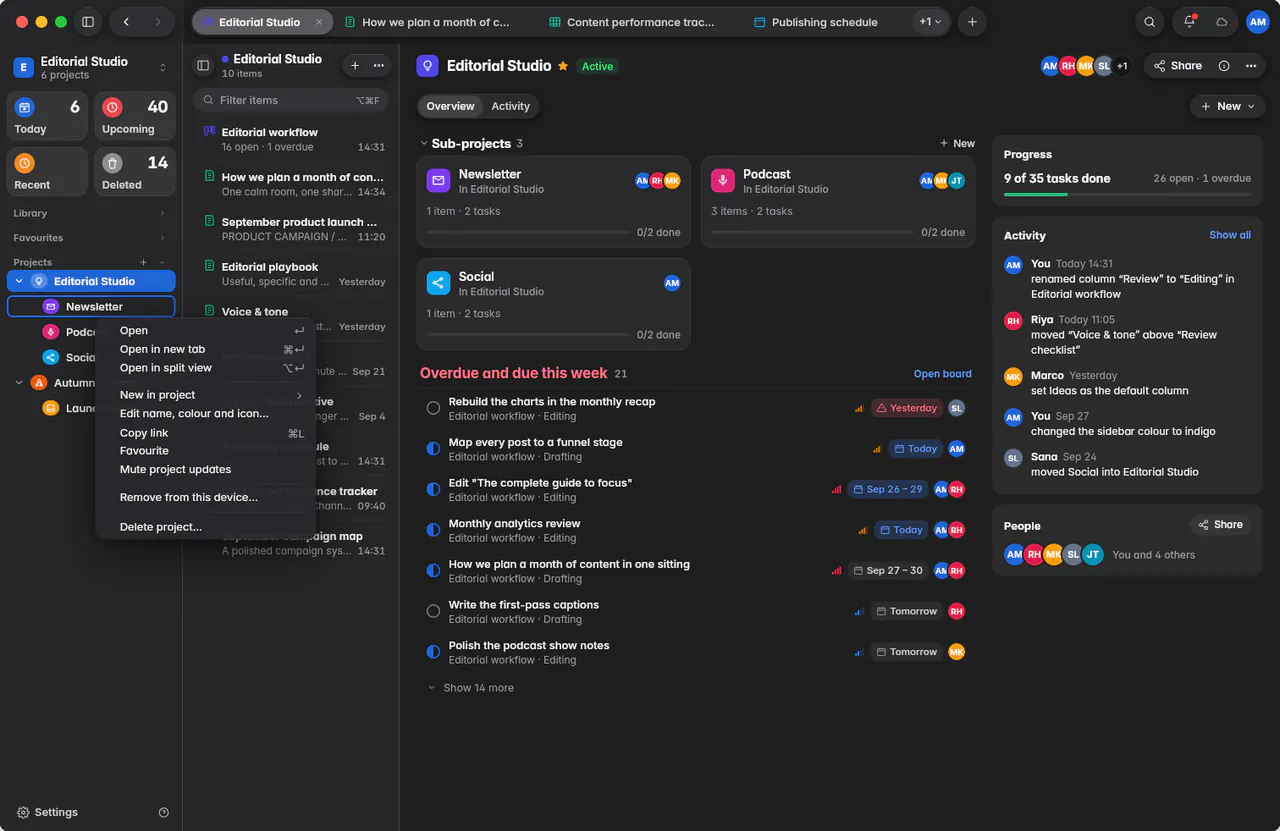Open Editorial workflow list item
Screen dimensions: 1280x831
point(290,139)
